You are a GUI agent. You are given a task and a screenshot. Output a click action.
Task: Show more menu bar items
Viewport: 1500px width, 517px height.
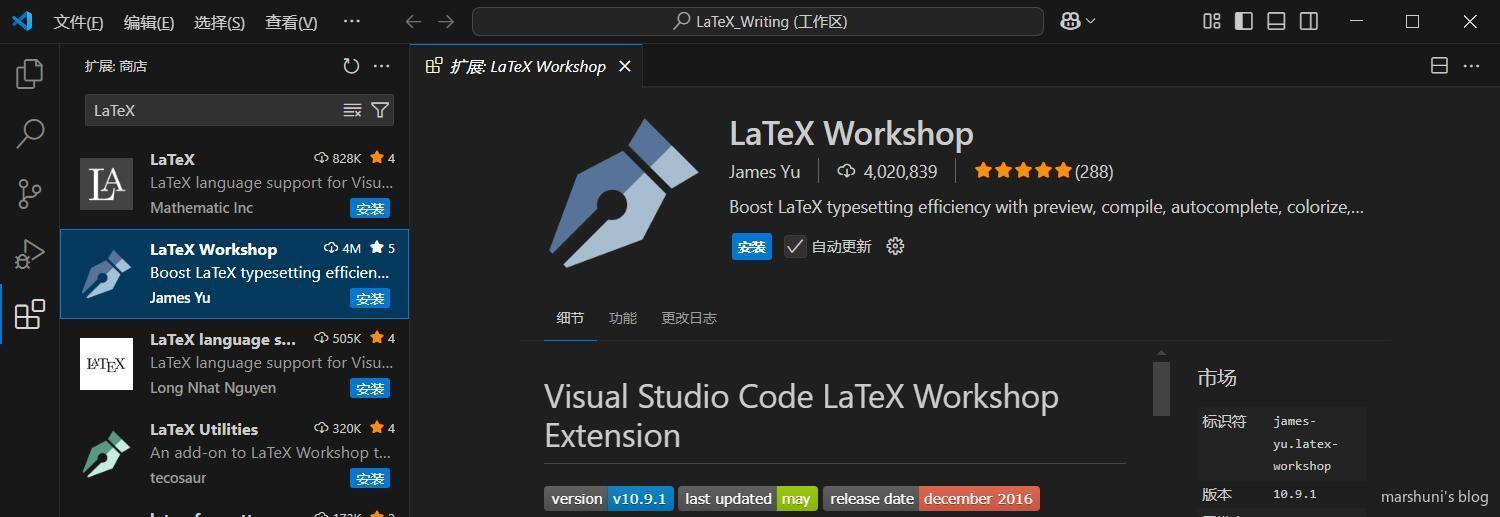351,21
